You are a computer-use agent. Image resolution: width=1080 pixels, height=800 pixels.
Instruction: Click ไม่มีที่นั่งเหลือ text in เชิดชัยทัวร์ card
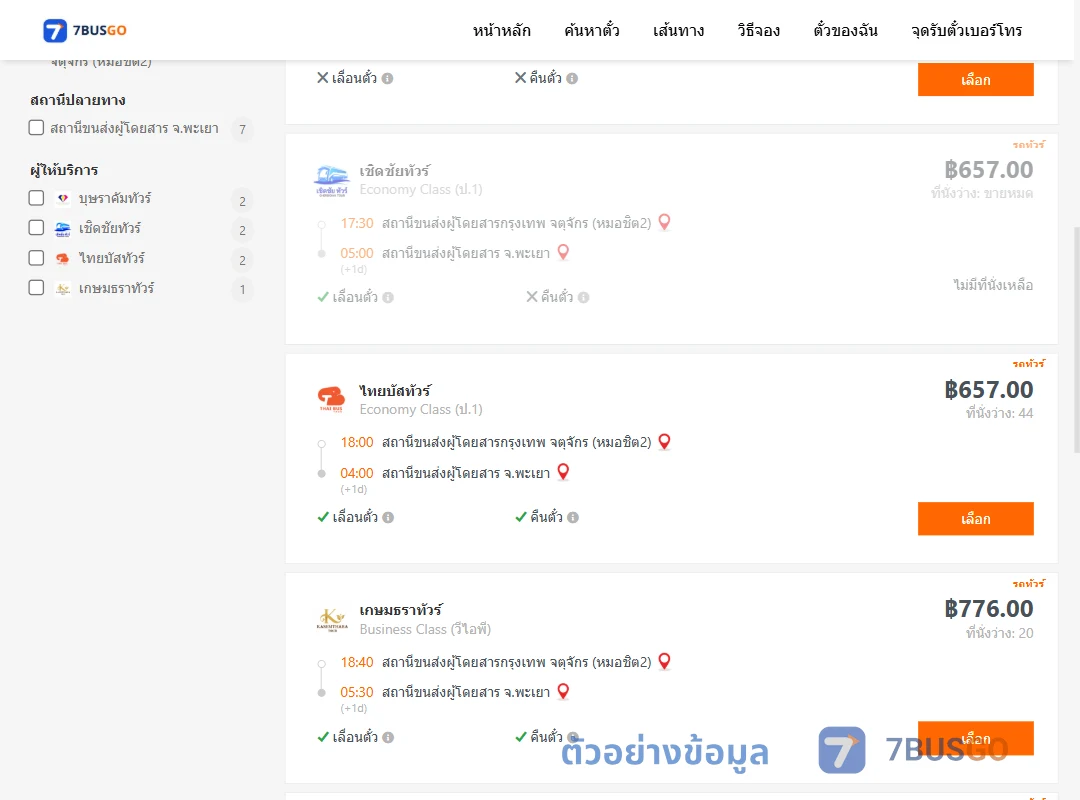coord(993,285)
